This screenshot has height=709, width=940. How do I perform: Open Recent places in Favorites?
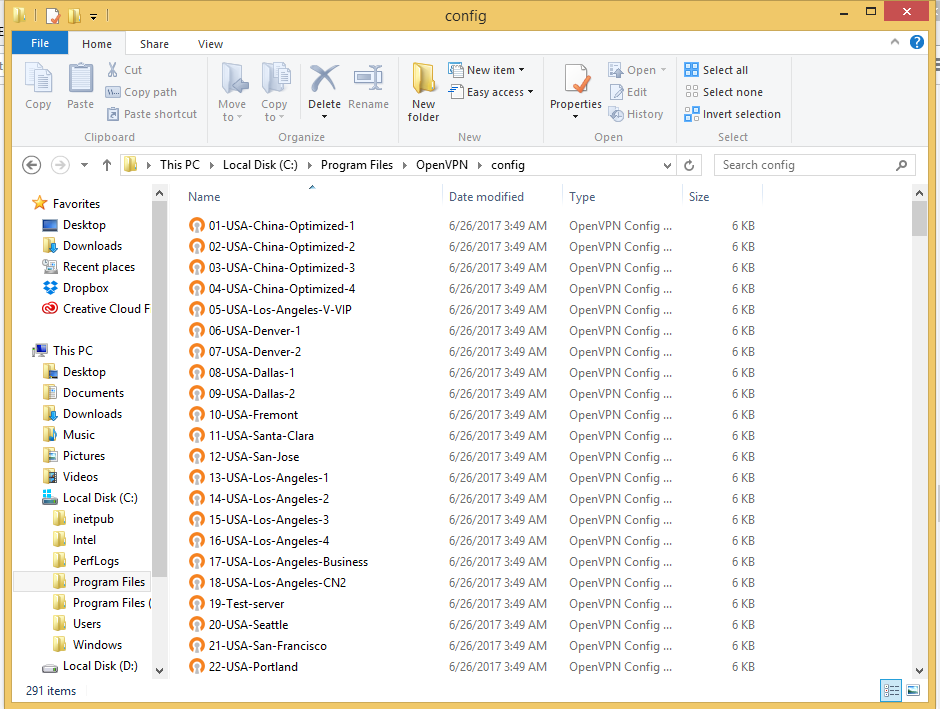89,267
